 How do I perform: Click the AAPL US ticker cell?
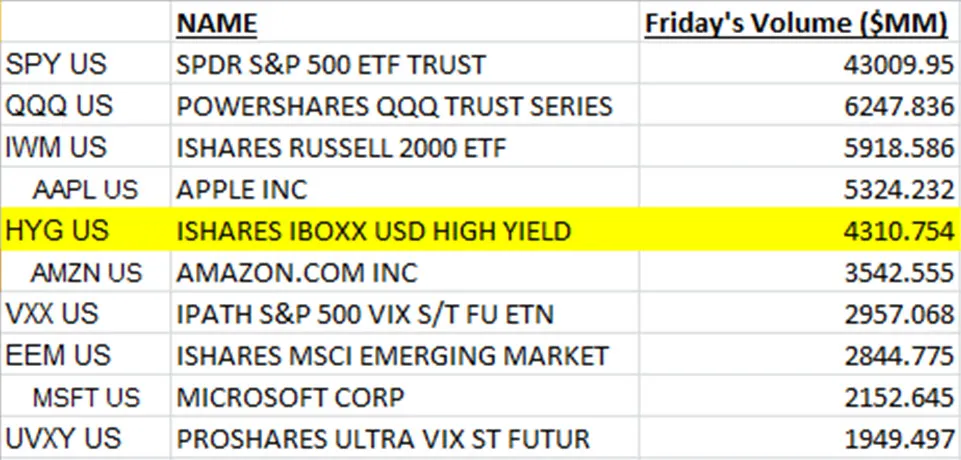pyautogui.click(x=85, y=189)
